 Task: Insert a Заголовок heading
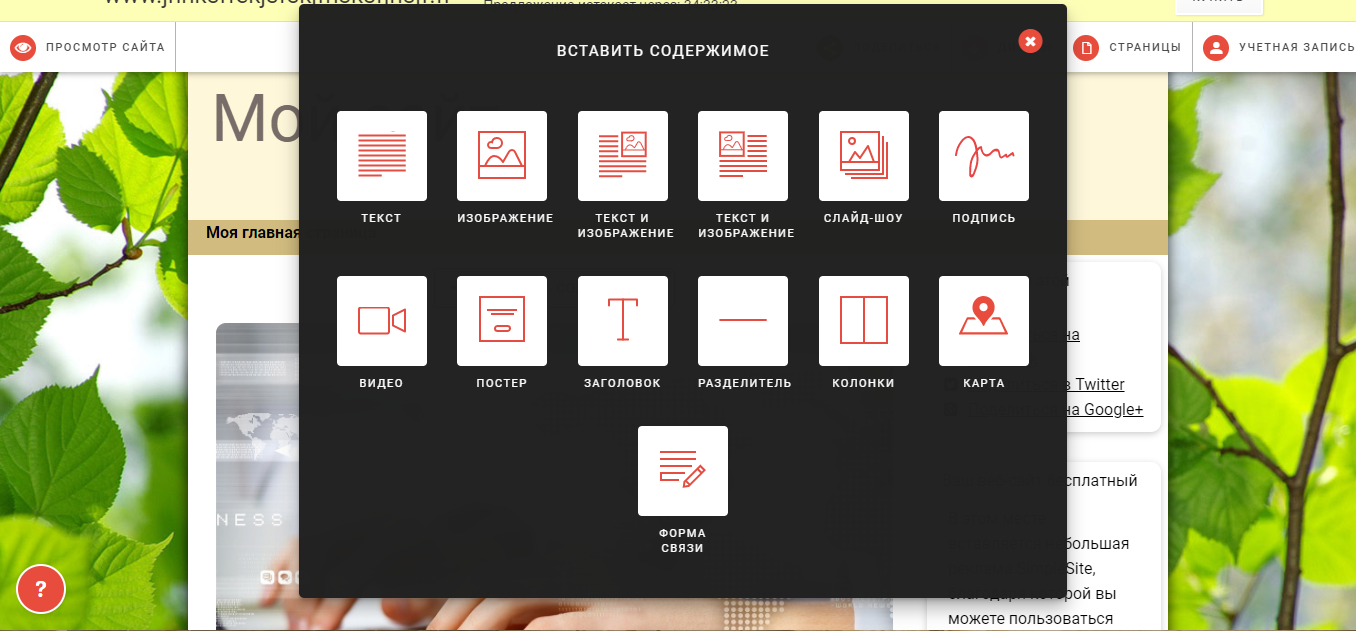(x=622, y=320)
